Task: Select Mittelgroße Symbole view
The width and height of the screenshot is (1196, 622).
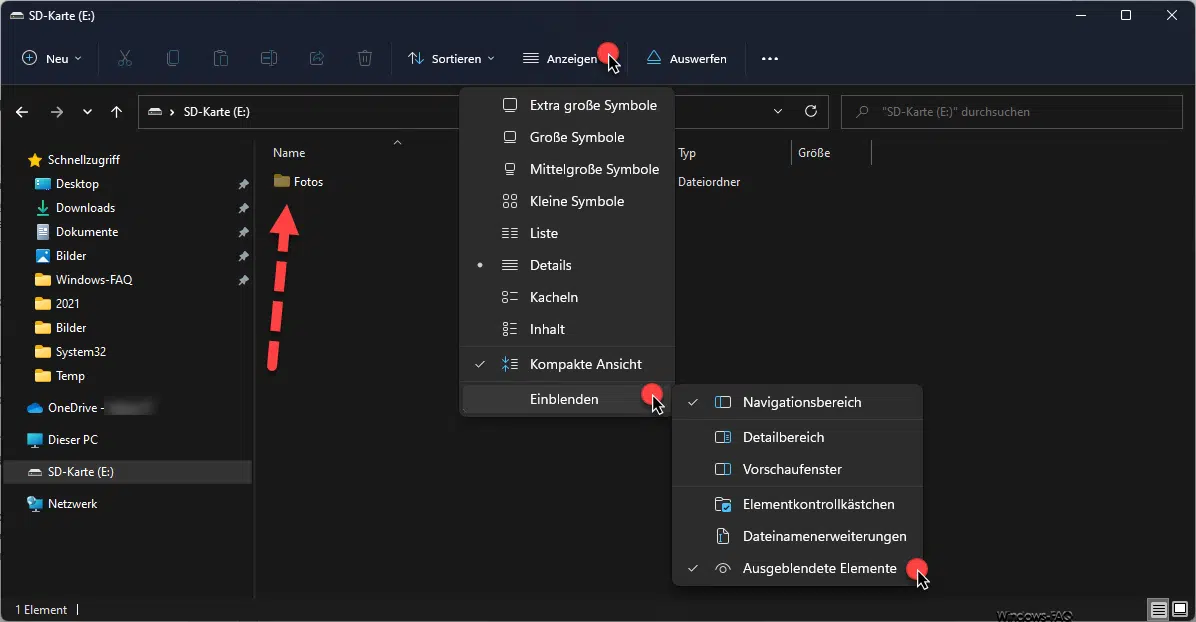Action: point(567,169)
